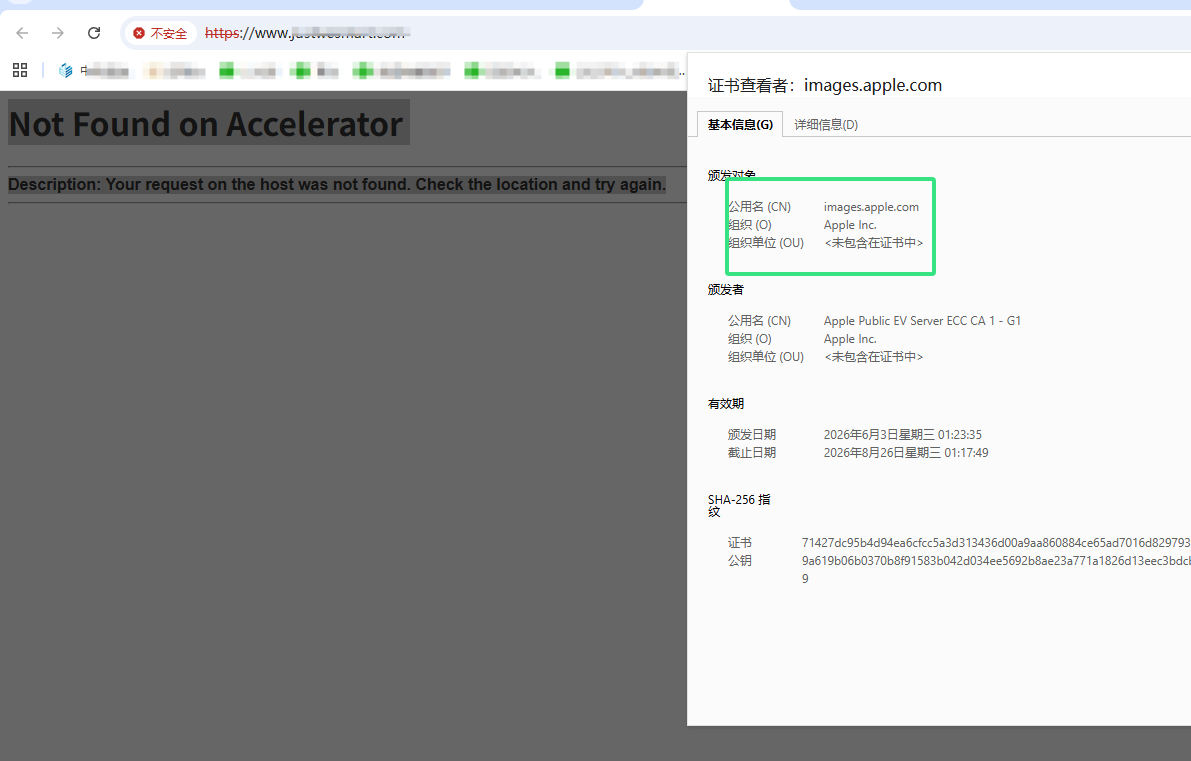
Task: Click the last green bookmark in the bar
Action: point(562,71)
